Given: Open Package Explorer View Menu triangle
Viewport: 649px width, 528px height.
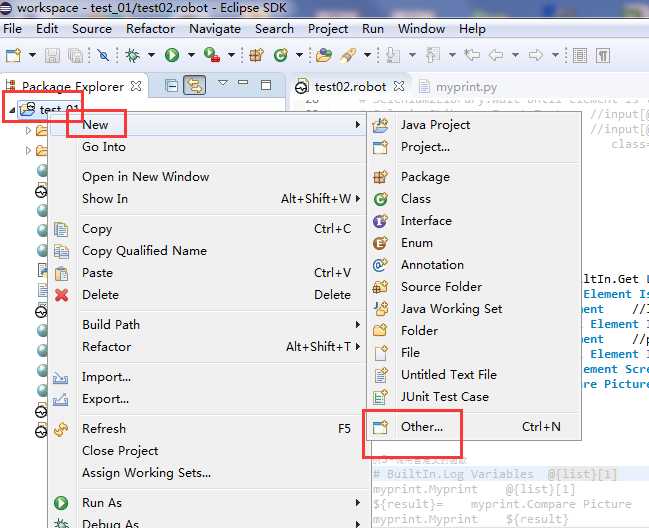Looking at the screenshot, I should point(223,83).
